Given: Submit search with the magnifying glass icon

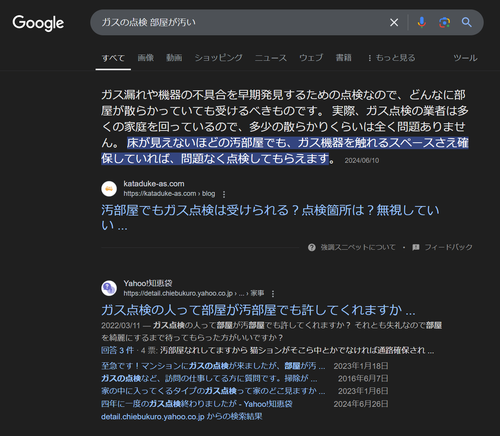Looking at the screenshot, I should click(x=466, y=22).
